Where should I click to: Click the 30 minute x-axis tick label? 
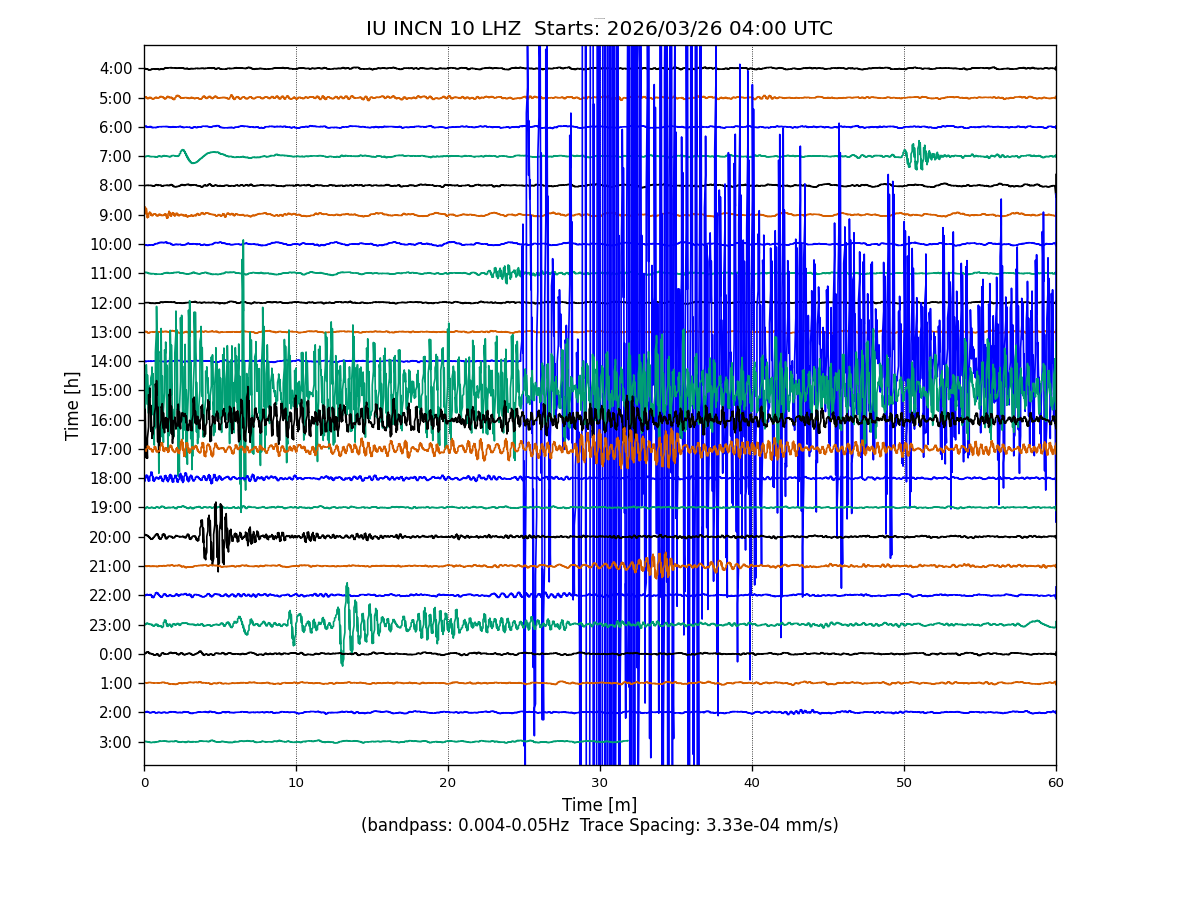[600, 783]
